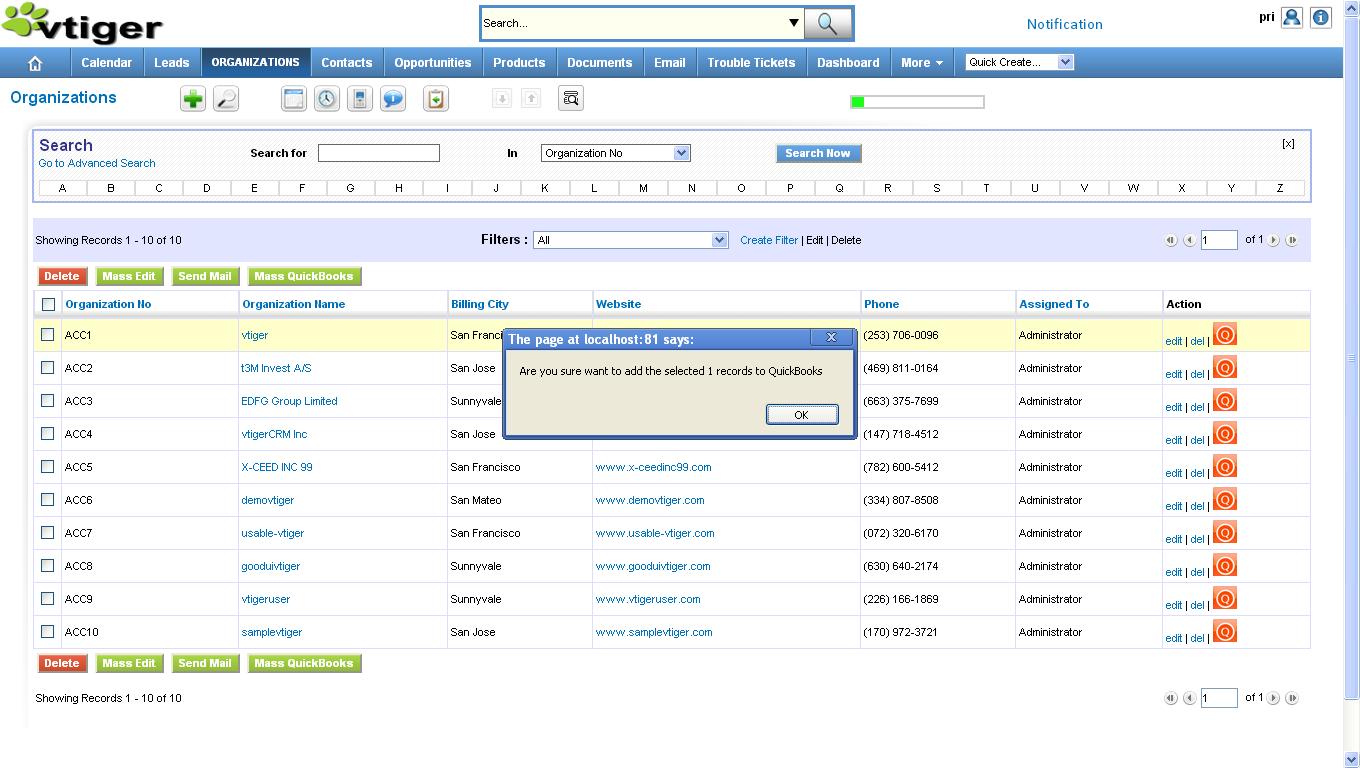This screenshot has height=768, width=1360.
Task: Filter by letter M in alphabet bar
Action: (643, 188)
